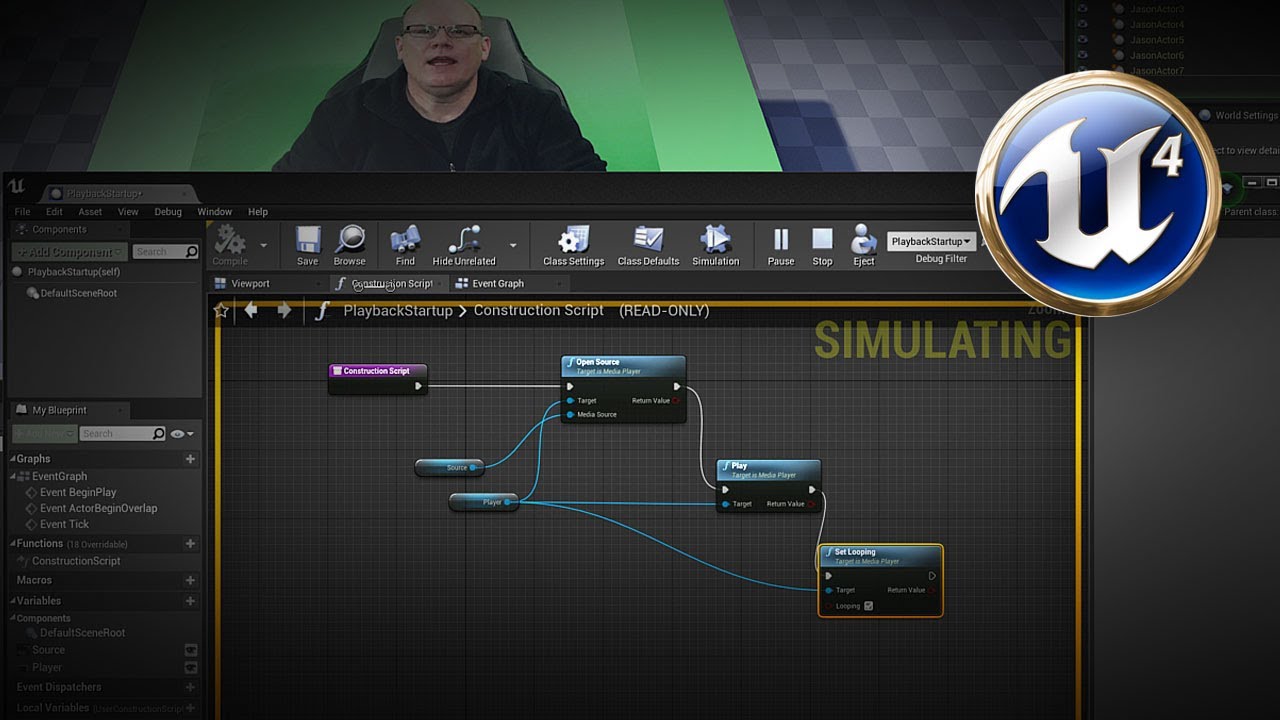This screenshot has width=1280, height=720.
Task: Click the Add Component dropdown button
Action: click(70, 252)
